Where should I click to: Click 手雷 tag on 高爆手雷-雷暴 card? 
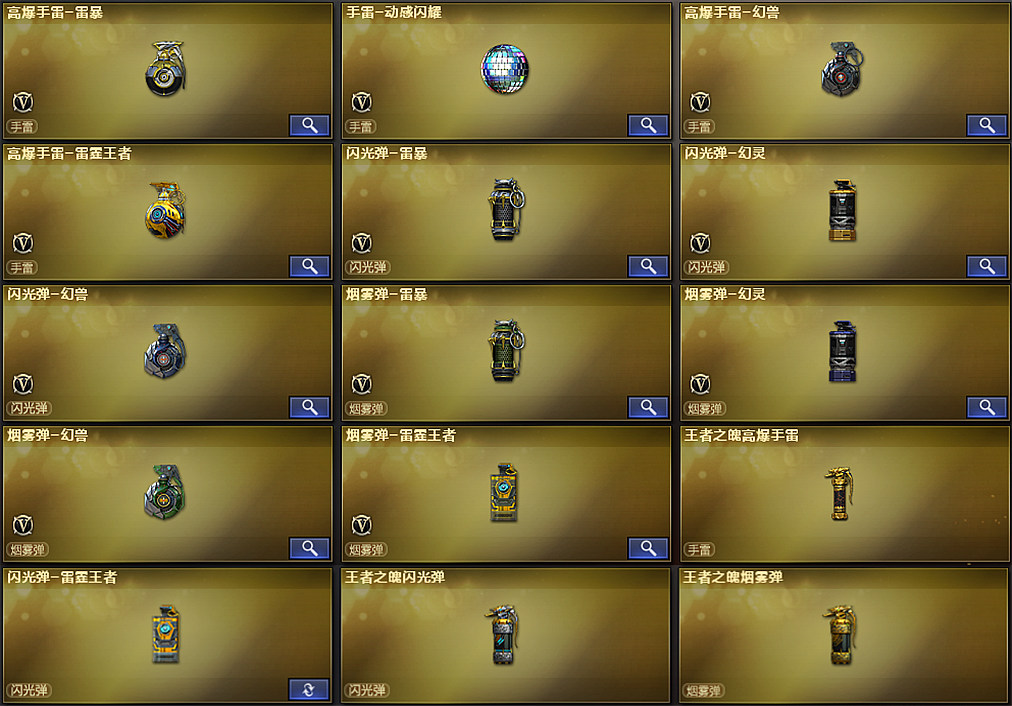(22, 126)
